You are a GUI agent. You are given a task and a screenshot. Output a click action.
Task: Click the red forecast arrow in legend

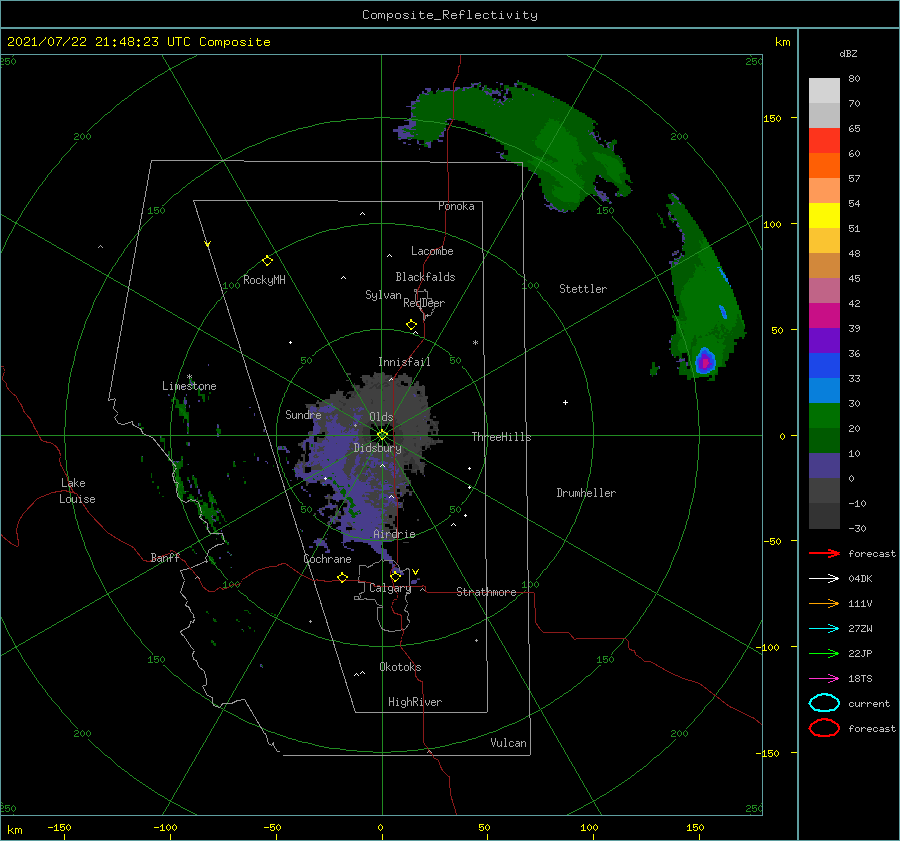824,553
